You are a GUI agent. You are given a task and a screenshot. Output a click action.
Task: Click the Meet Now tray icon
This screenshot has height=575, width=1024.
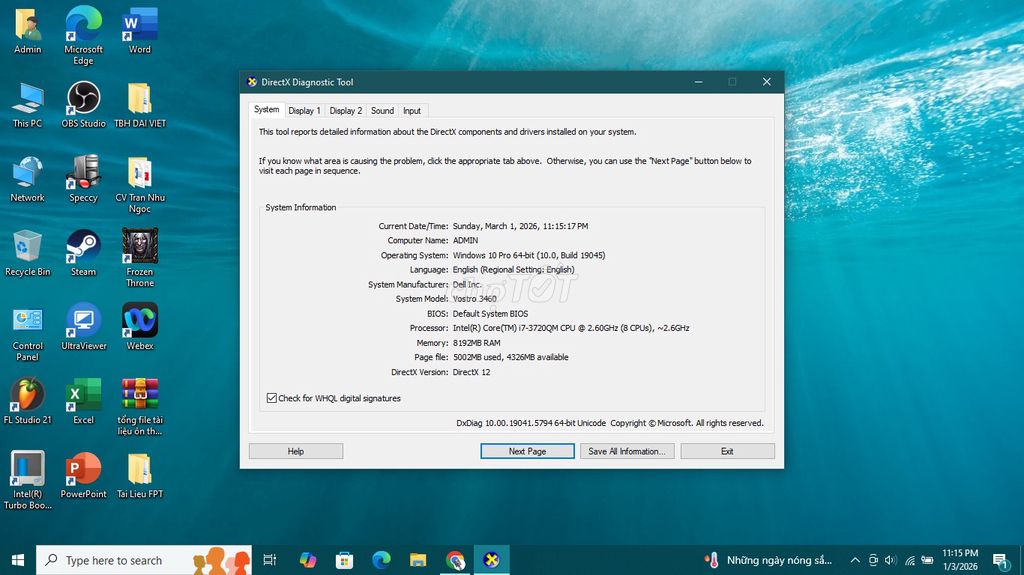(873, 560)
